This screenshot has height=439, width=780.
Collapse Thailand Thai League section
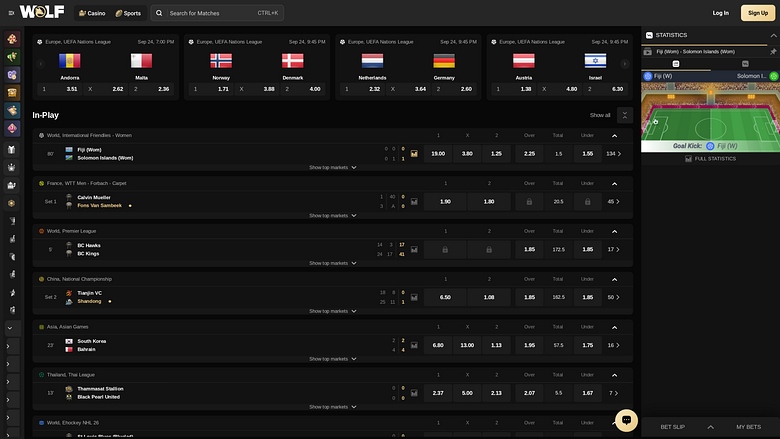tap(614, 375)
